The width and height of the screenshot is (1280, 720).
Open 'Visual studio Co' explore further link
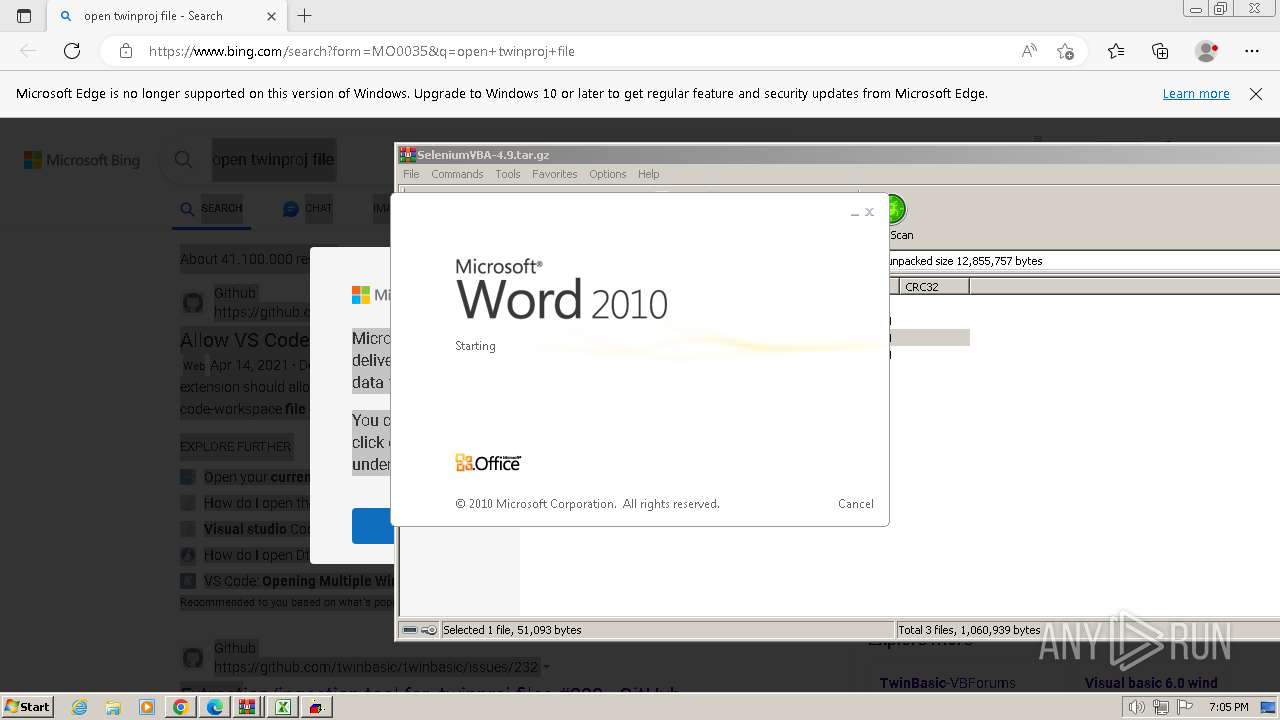[257, 529]
